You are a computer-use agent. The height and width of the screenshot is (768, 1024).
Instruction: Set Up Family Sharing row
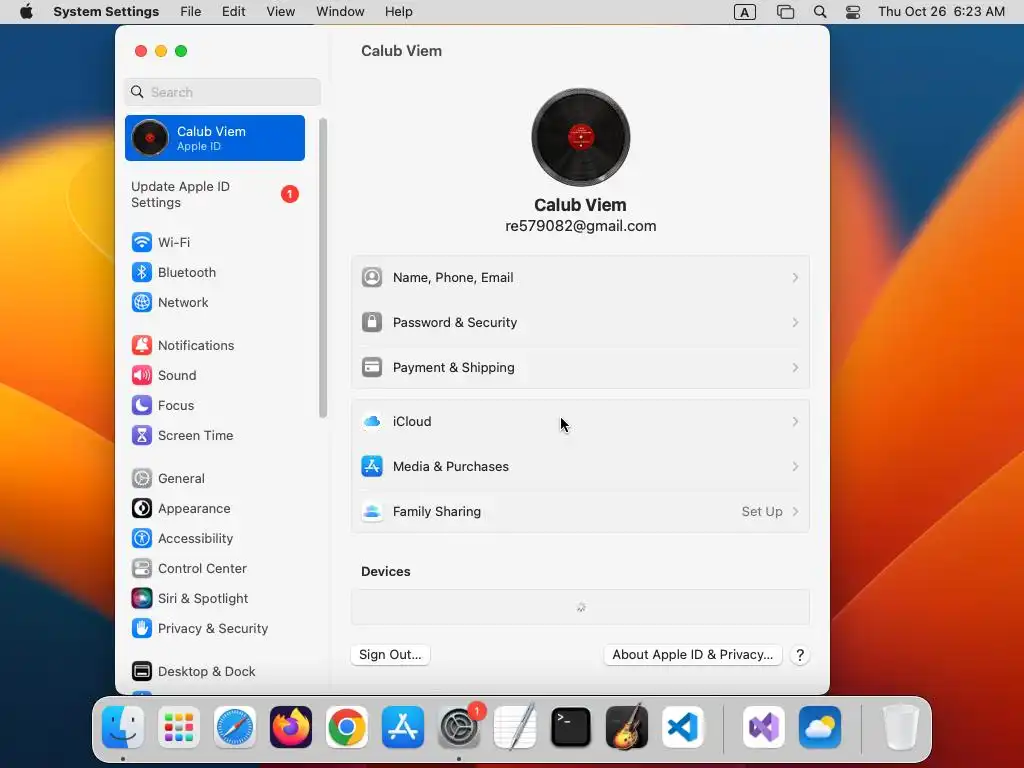pyautogui.click(x=580, y=512)
